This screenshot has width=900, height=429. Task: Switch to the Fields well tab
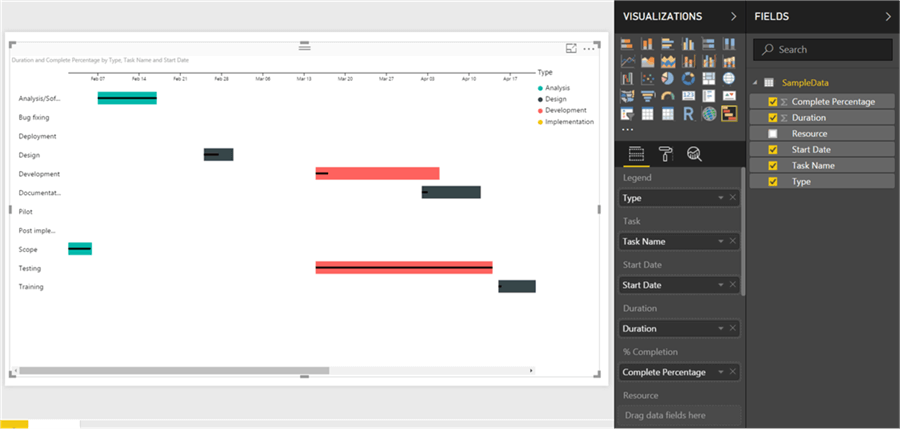coord(637,153)
